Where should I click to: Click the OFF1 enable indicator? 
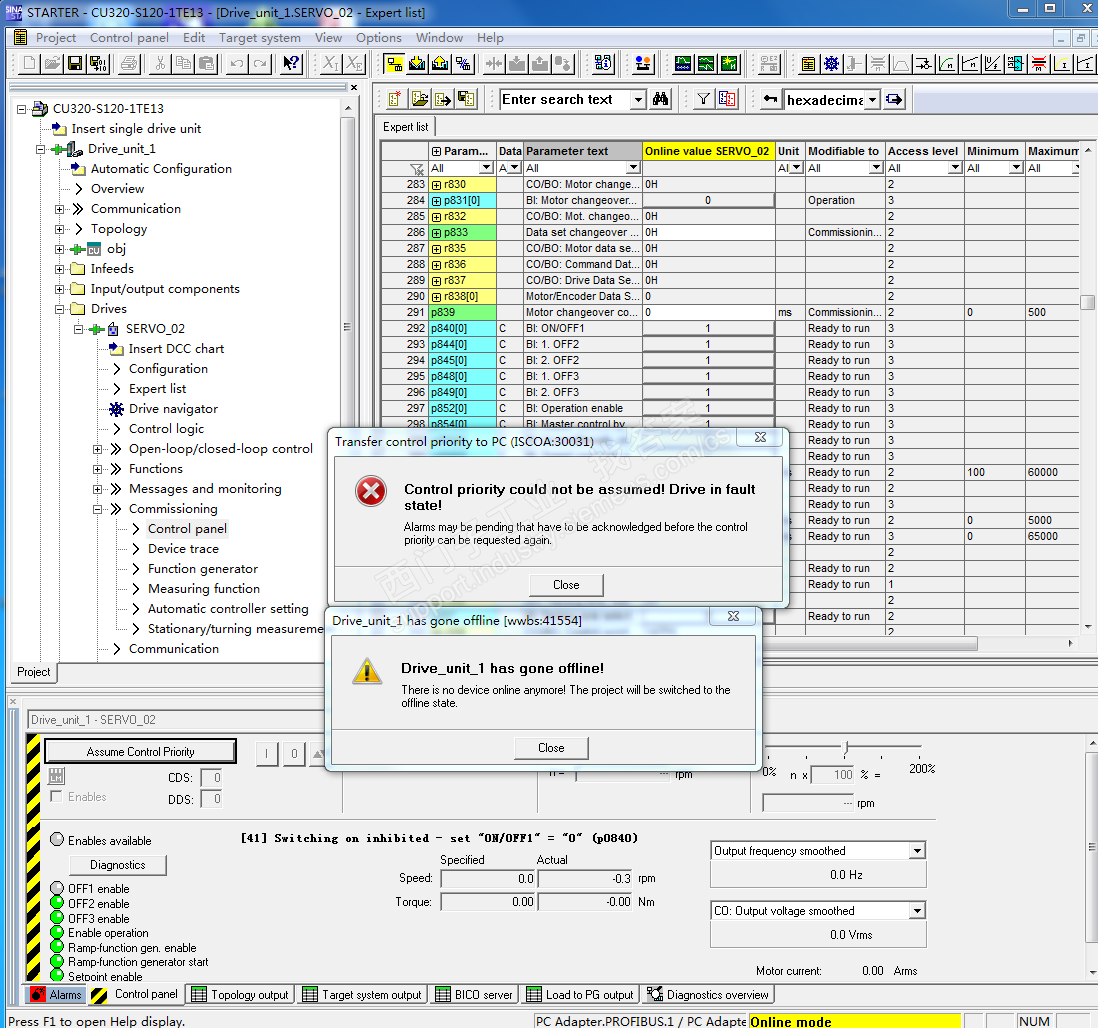[57, 888]
